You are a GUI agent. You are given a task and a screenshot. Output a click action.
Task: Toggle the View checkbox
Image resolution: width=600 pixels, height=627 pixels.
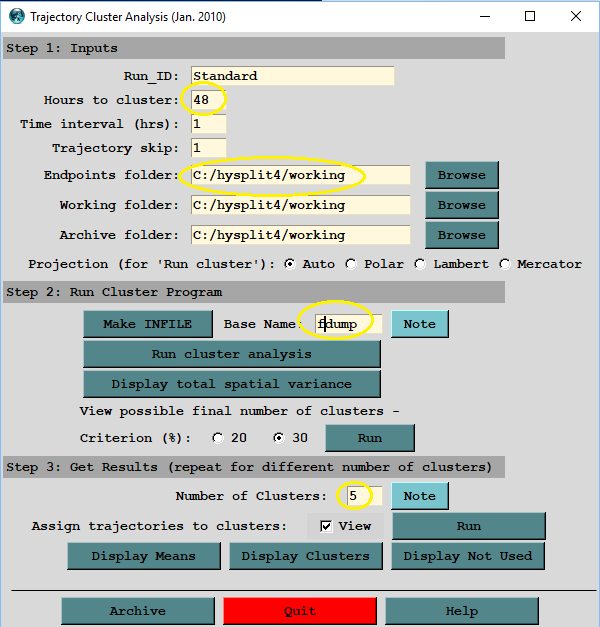coord(327,526)
